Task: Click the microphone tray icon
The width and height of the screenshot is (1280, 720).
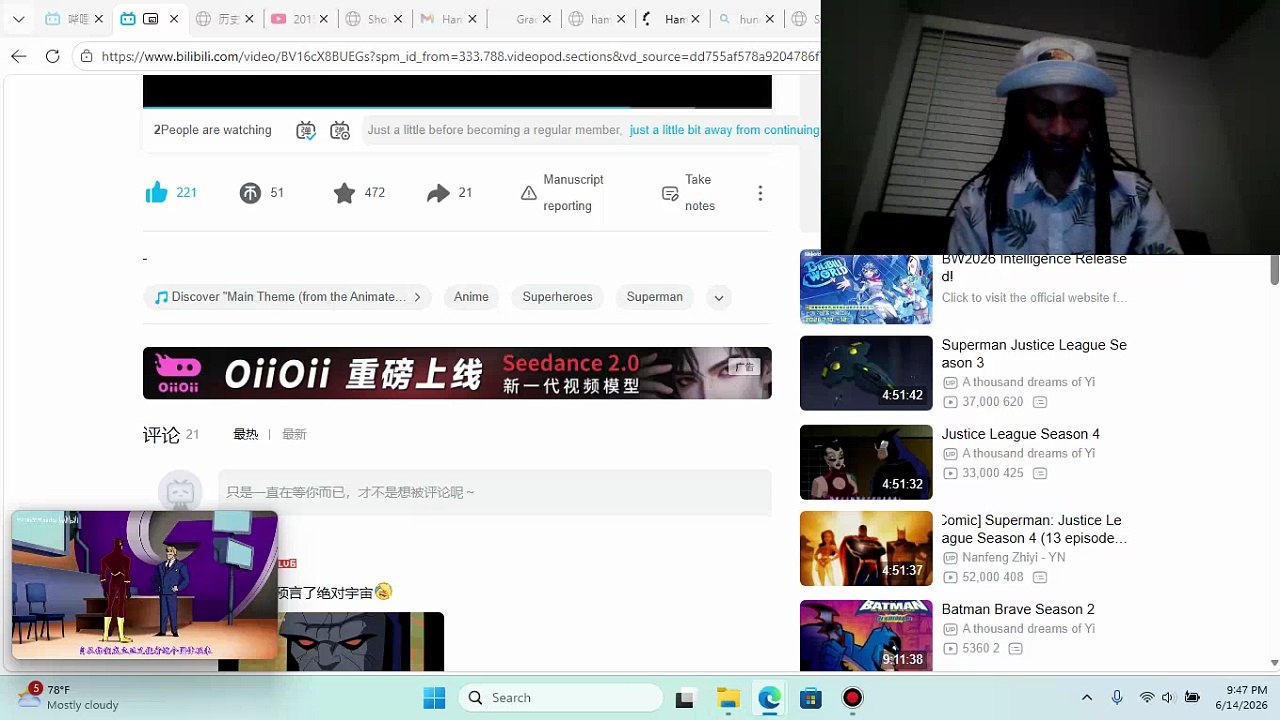Action: pyautogui.click(x=1117, y=698)
